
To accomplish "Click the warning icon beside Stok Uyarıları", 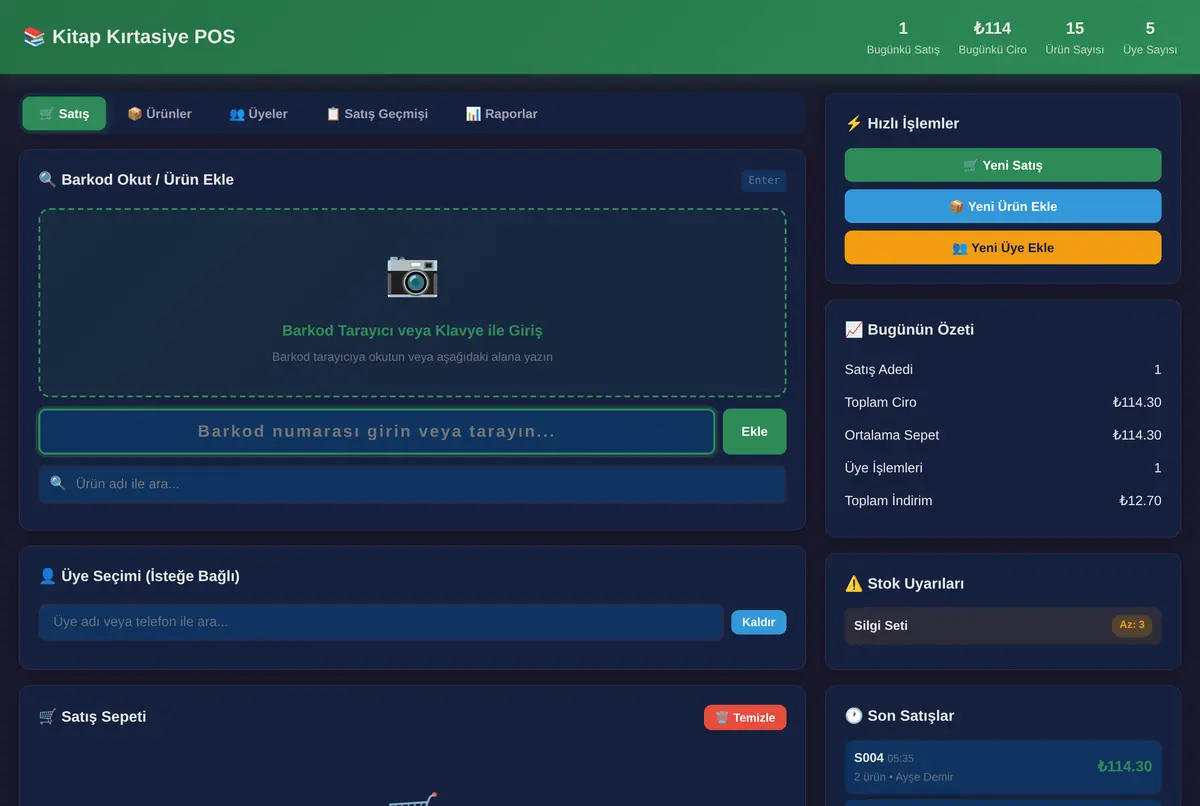I will 854,584.
